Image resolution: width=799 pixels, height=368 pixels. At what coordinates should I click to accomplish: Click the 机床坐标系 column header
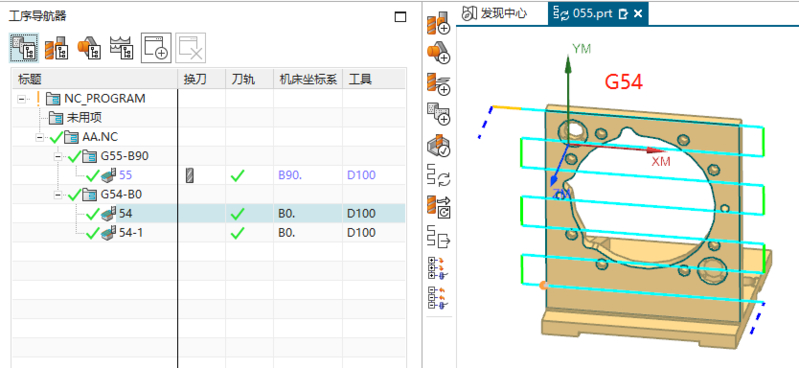click(x=308, y=78)
